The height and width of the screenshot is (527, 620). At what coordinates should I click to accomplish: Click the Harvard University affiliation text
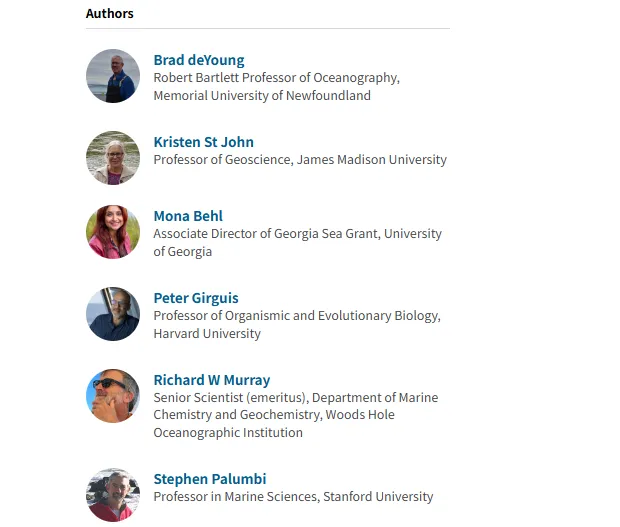point(207,334)
